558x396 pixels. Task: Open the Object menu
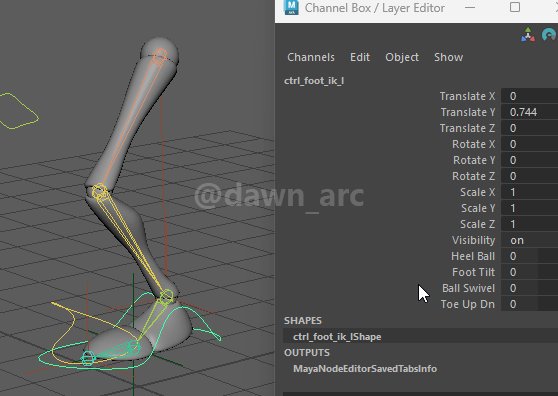click(402, 57)
